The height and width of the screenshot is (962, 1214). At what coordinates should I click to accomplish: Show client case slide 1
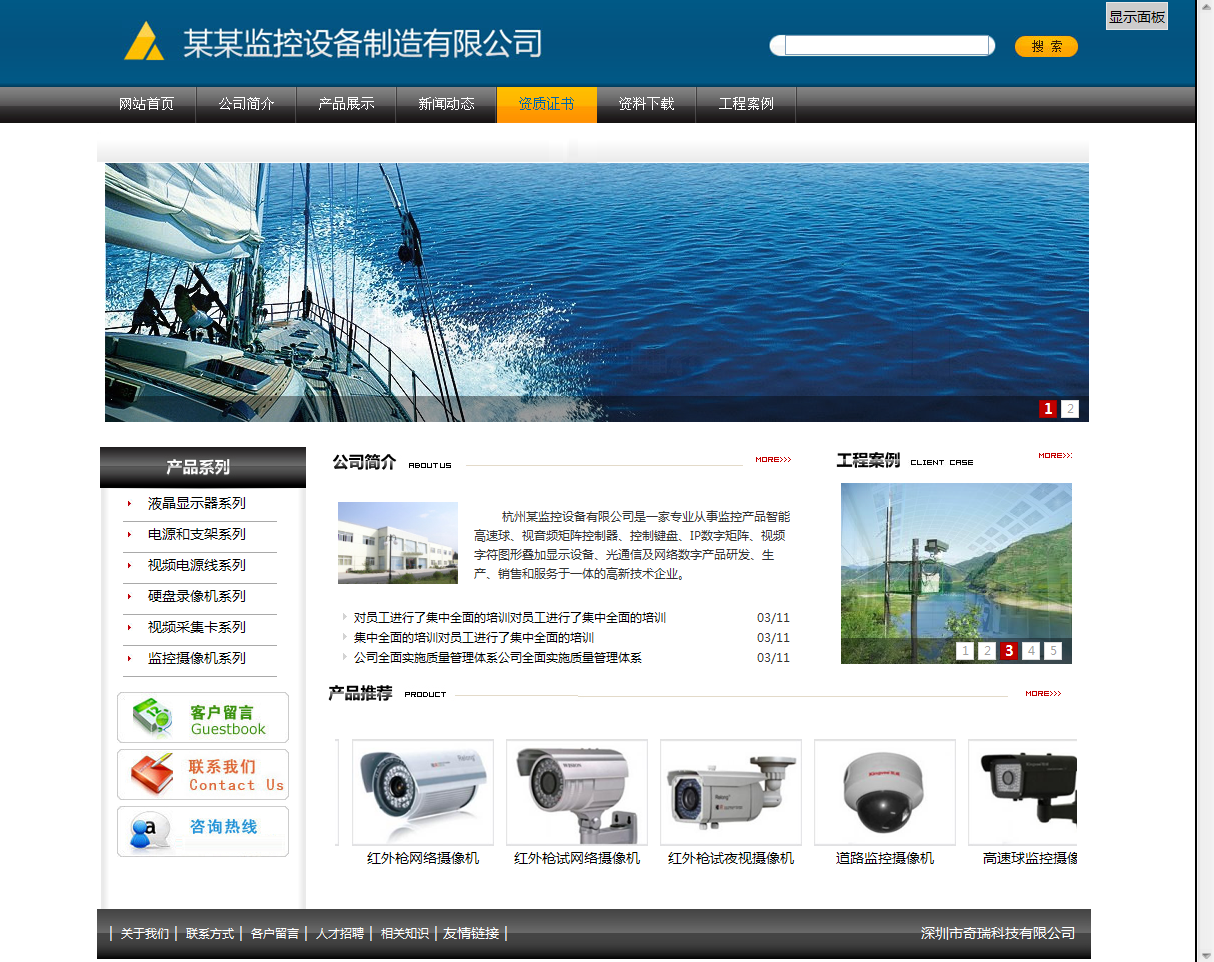click(x=965, y=651)
